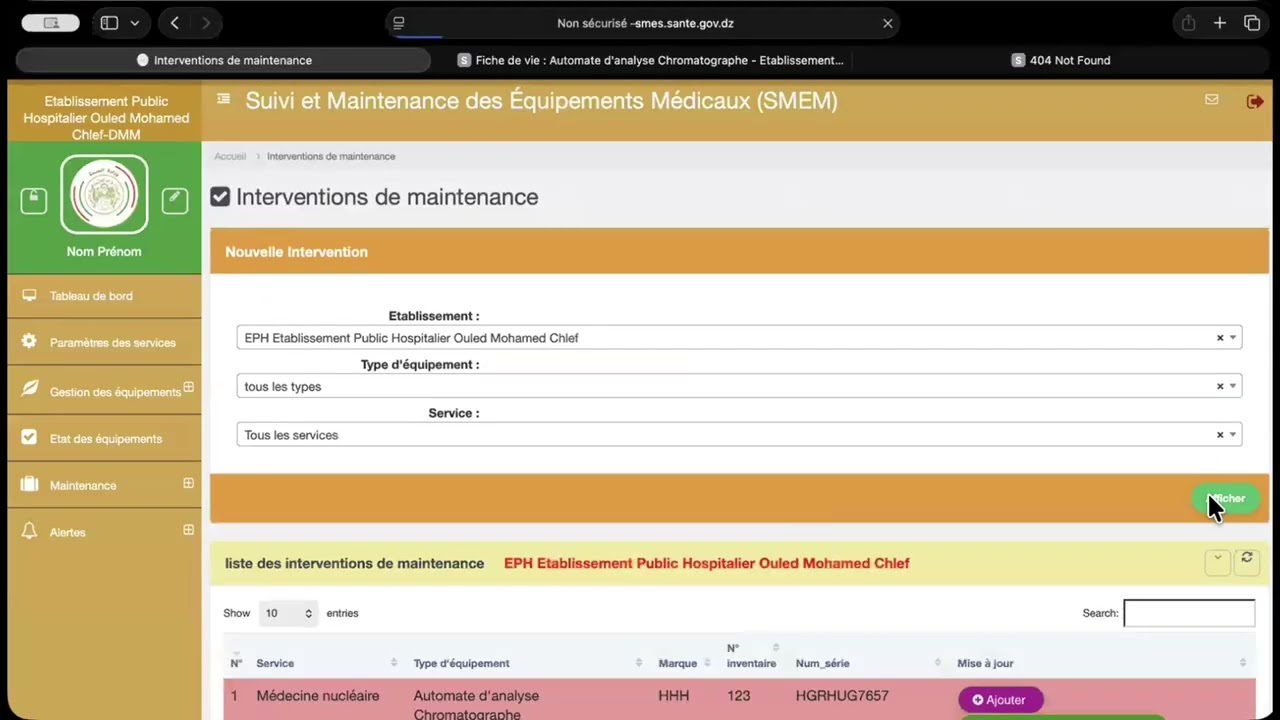Click the check icon beside Interventions de maintenance heading

220,197
